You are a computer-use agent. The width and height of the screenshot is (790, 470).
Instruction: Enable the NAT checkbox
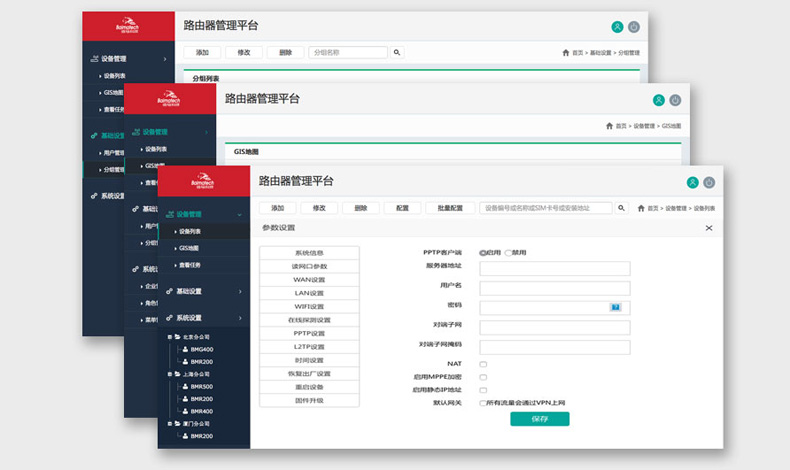[x=483, y=364]
